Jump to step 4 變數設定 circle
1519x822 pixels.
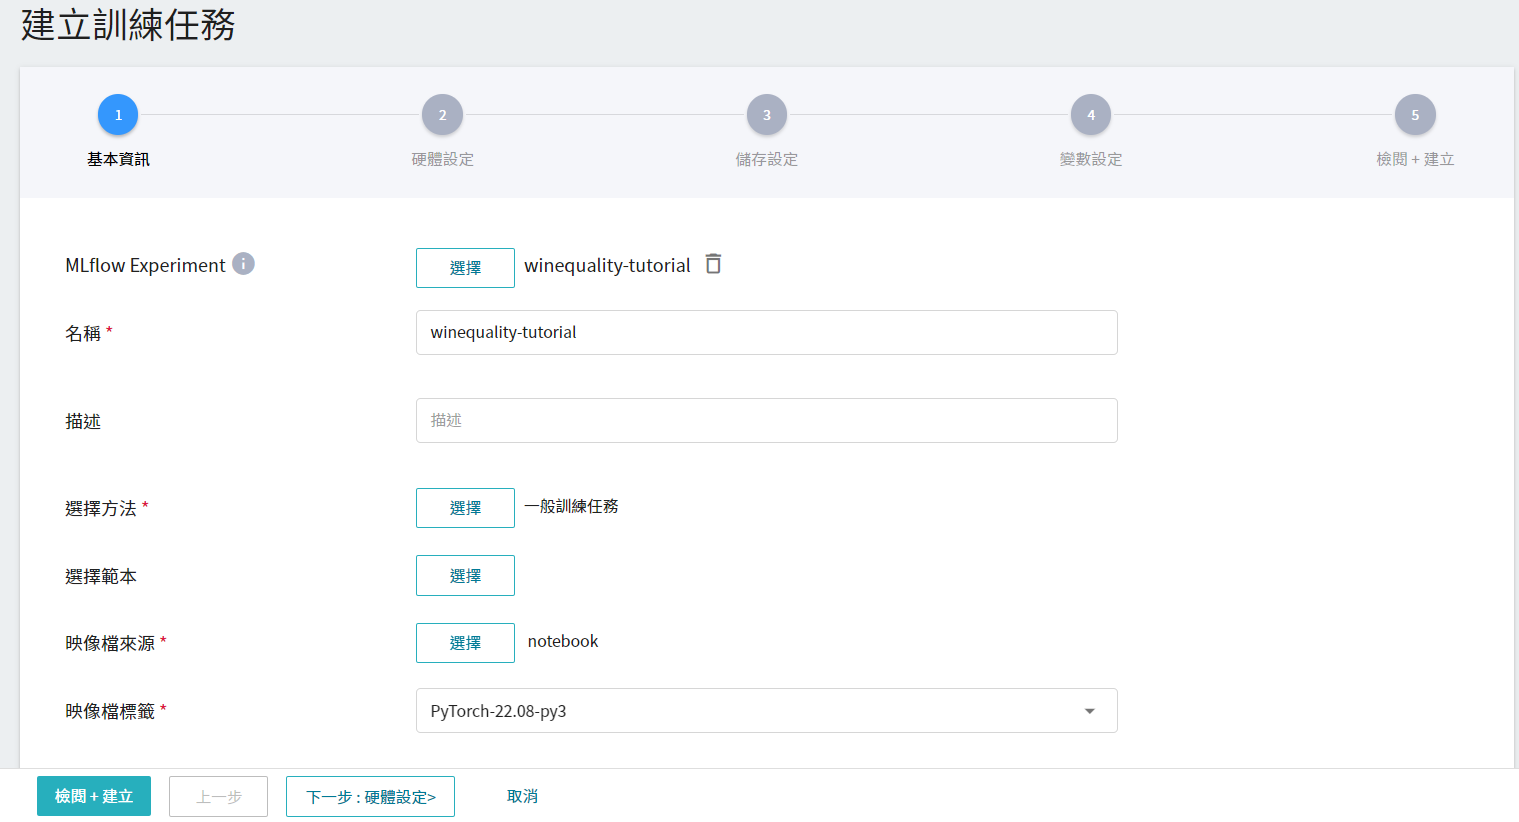click(1091, 115)
